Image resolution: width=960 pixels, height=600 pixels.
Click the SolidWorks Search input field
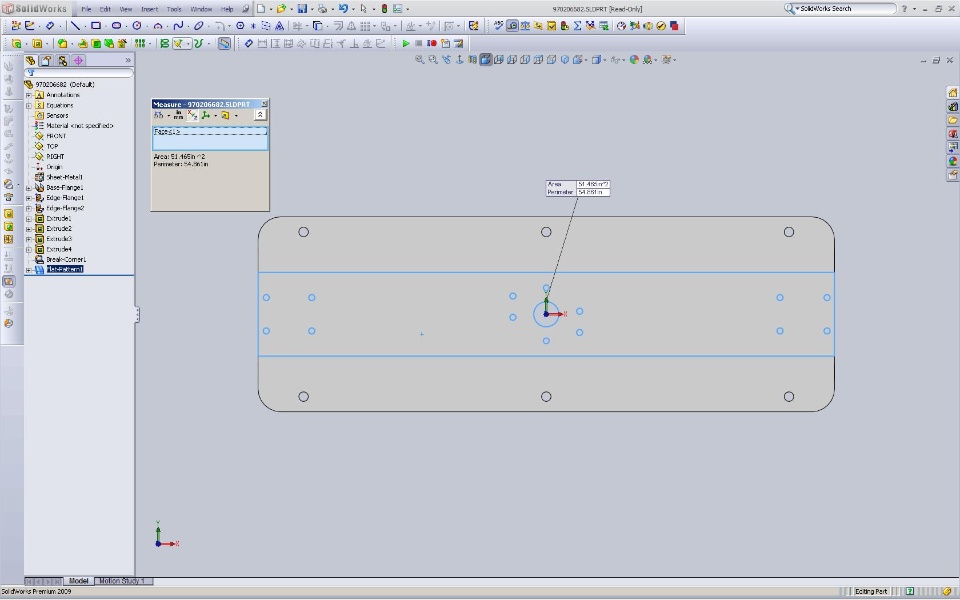click(x=846, y=9)
